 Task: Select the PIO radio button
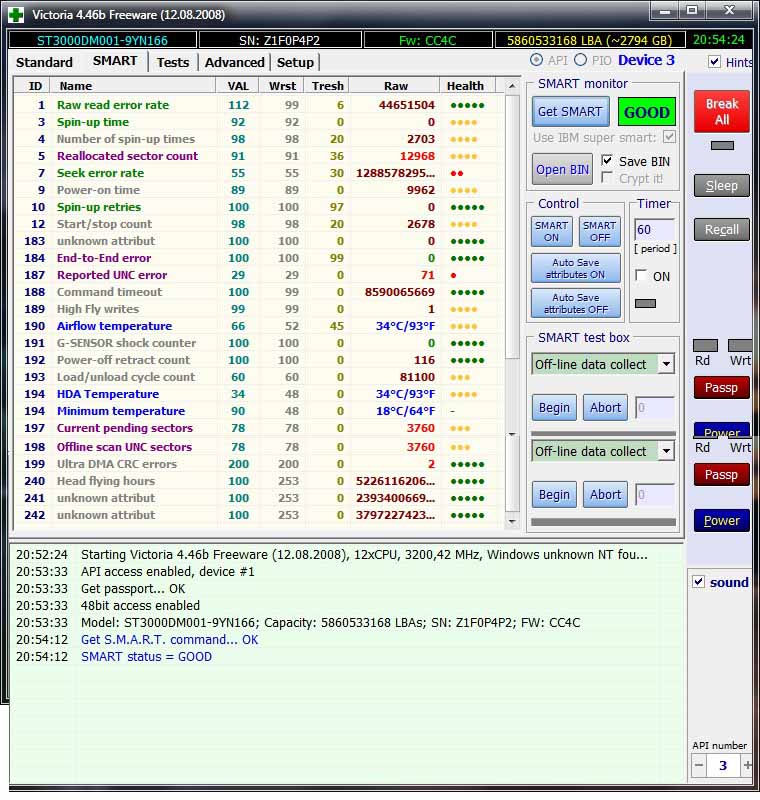(580, 61)
